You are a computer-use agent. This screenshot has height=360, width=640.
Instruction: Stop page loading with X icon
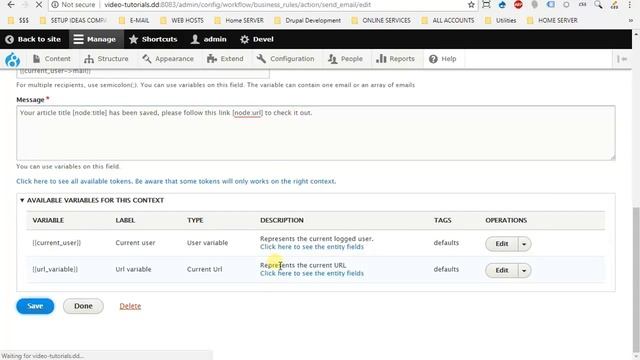coord(38,4)
